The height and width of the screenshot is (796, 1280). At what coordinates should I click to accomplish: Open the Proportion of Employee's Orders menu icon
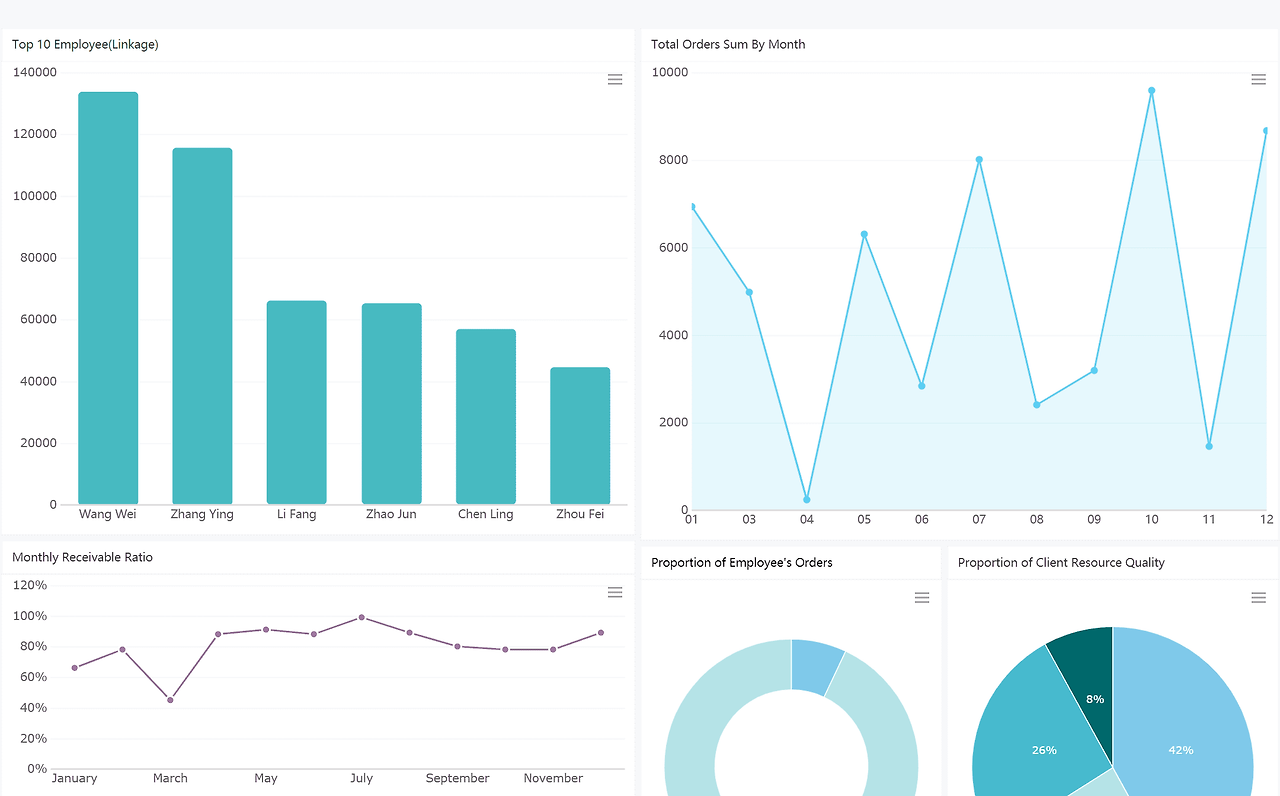tap(922, 598)
